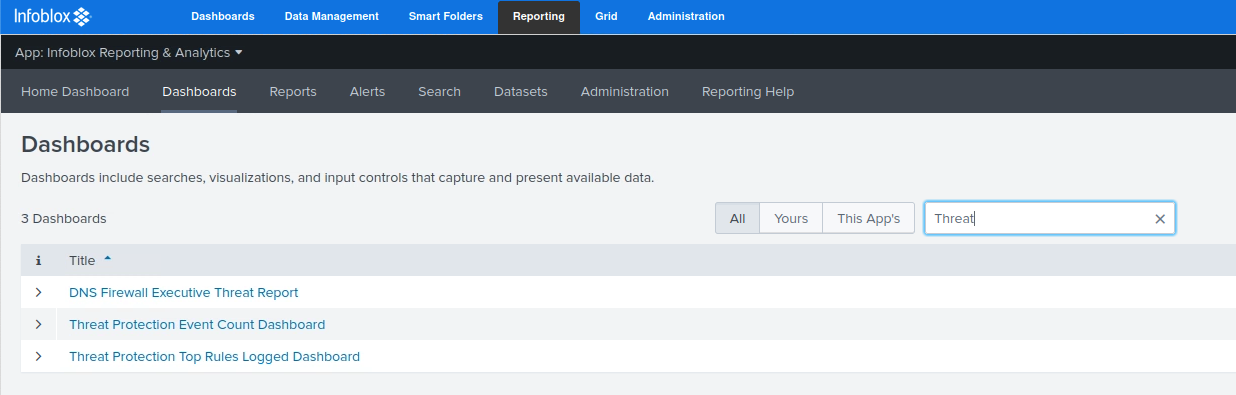Open the Reports menu item

(293, 91)
